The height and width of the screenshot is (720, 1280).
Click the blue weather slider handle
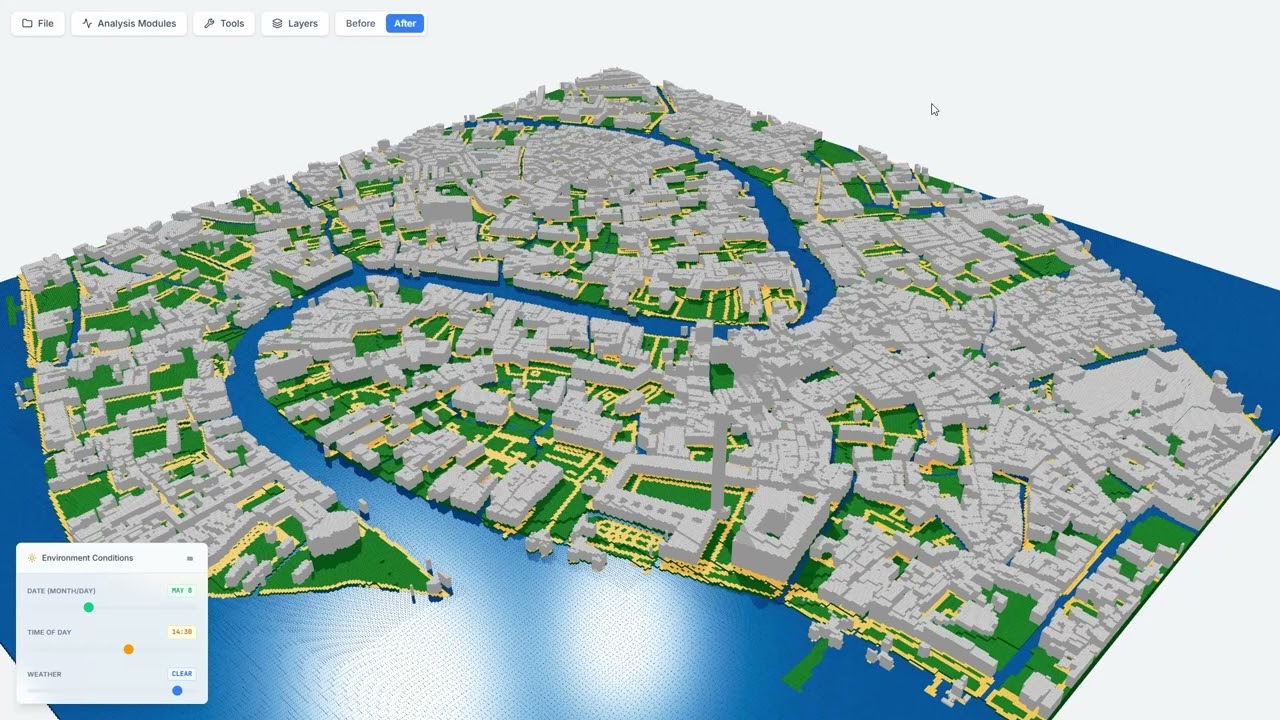click(177, 690)
